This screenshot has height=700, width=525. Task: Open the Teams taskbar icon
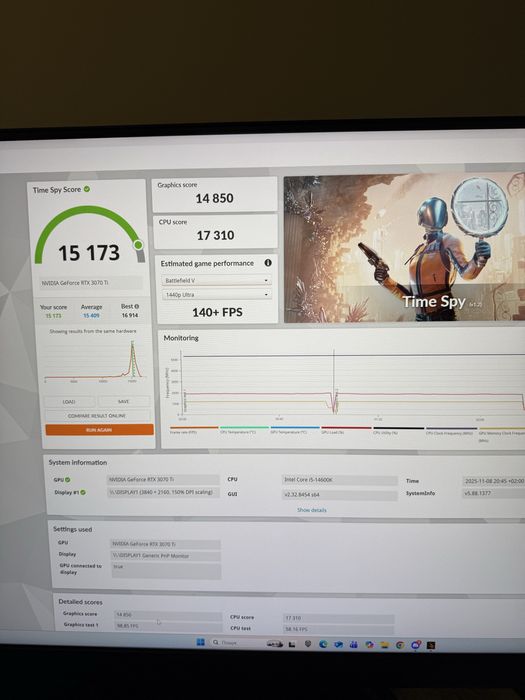[x=354, y=644]
